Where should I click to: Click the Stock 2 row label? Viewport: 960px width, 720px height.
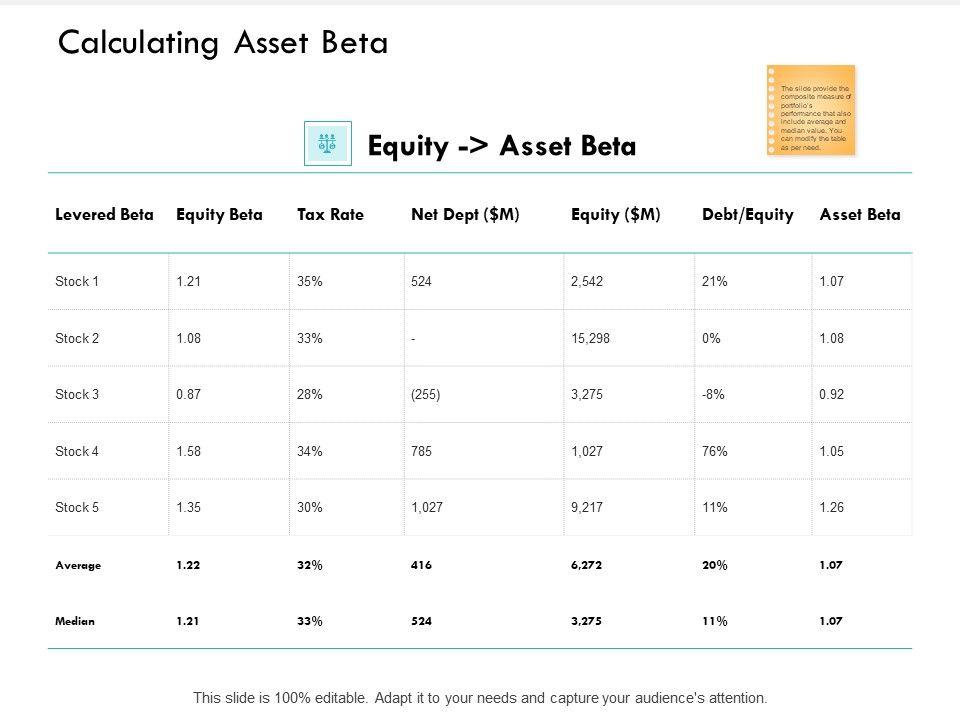[77, 338]
